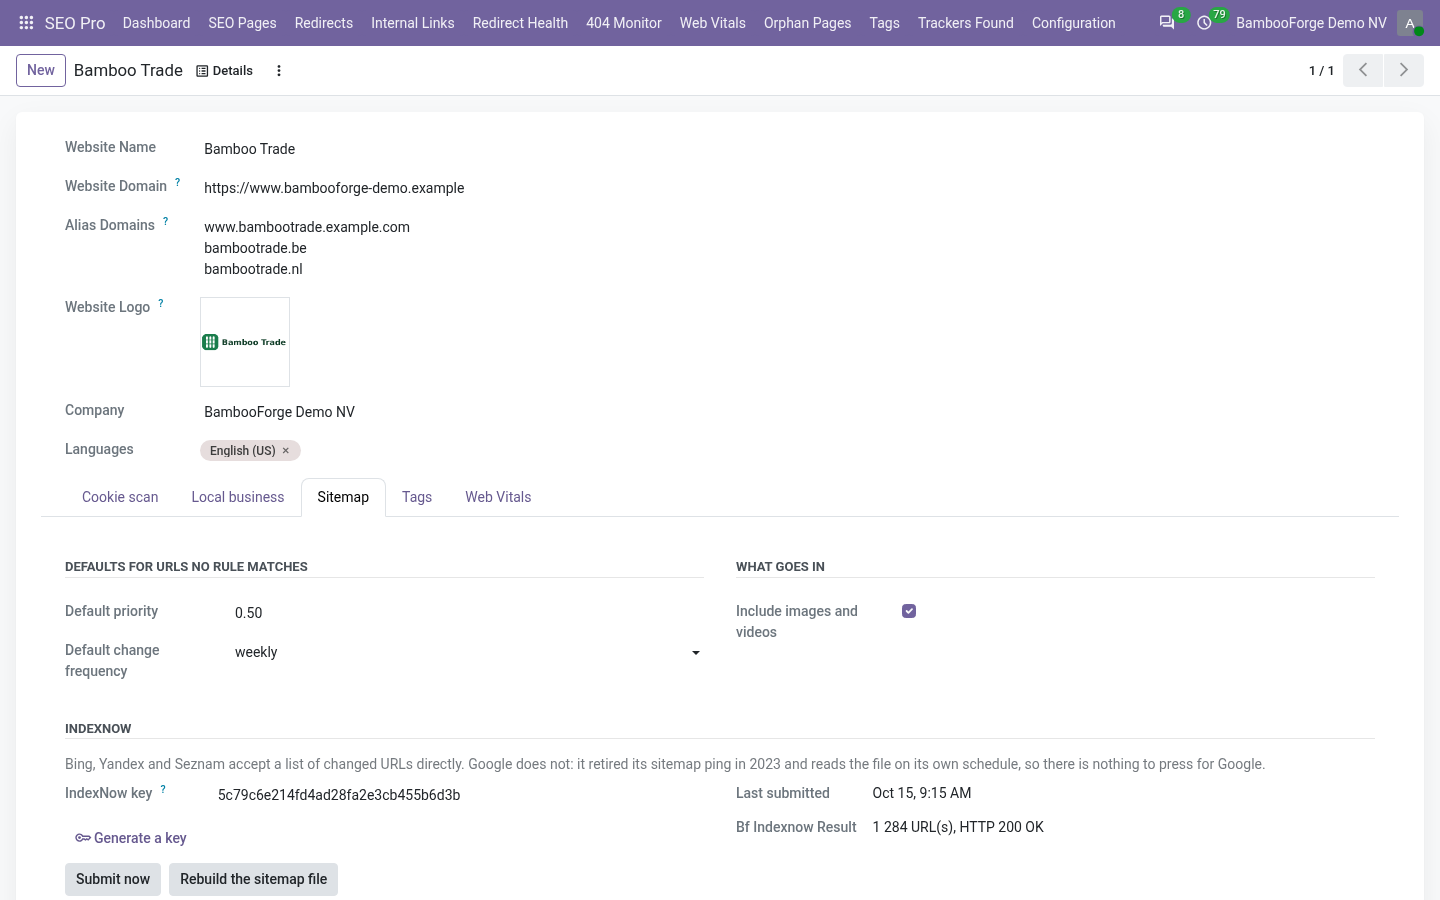
Task: Show help tooltip for IndexNow key
Action: coord(163,789)
